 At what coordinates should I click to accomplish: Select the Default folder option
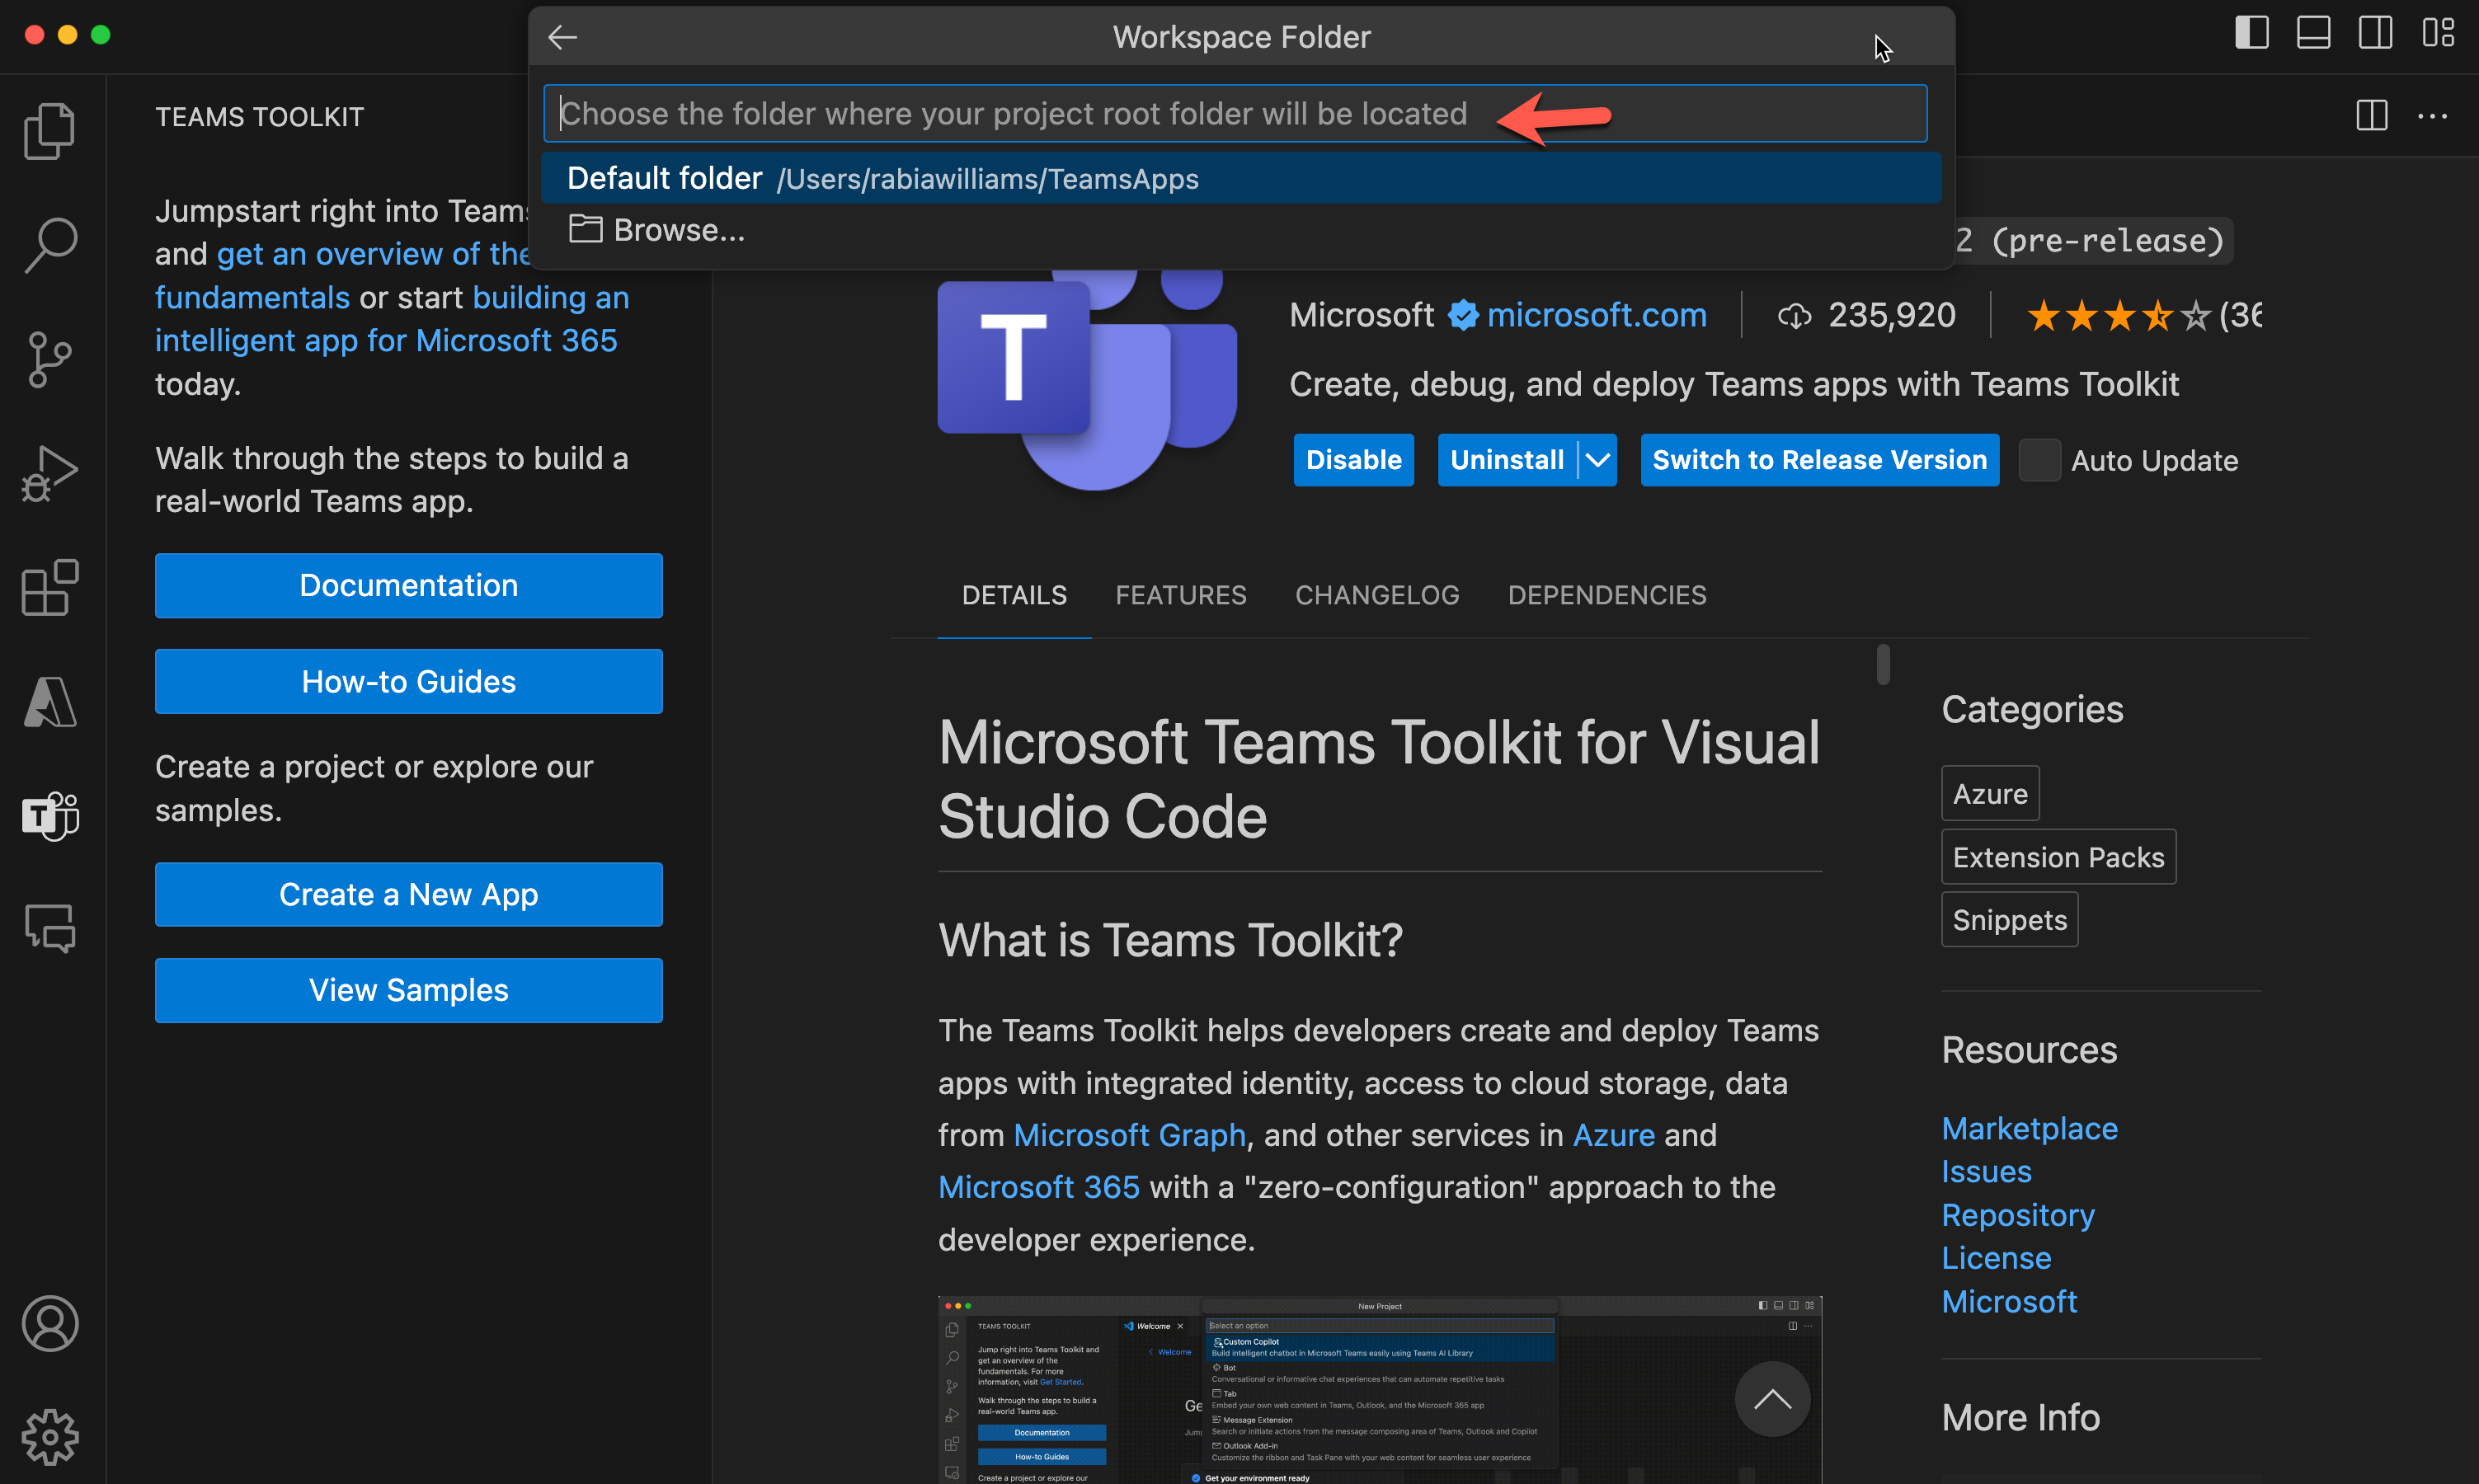[1244, 176]
